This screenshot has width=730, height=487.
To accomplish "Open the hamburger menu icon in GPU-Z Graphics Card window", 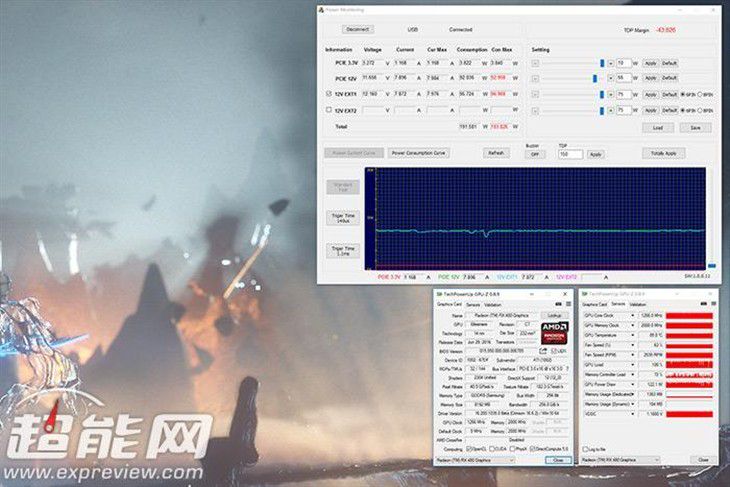I will pos(568,304).
